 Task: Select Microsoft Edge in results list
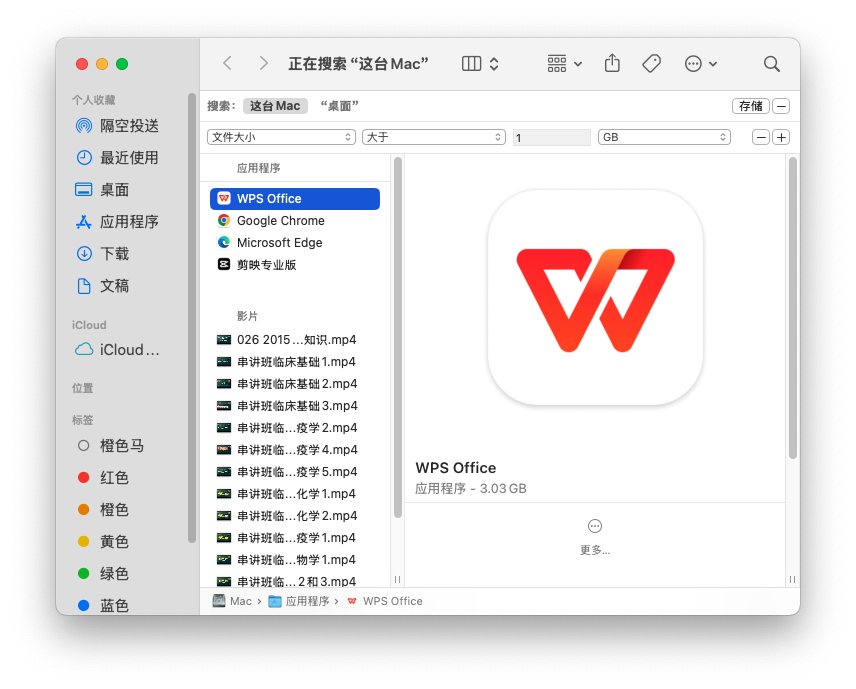(x=295, y=242)
